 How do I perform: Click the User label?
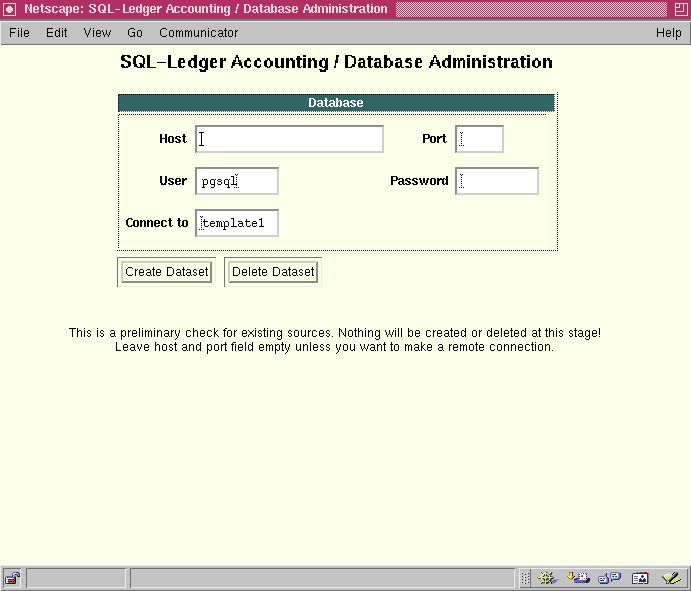[173, 181]
